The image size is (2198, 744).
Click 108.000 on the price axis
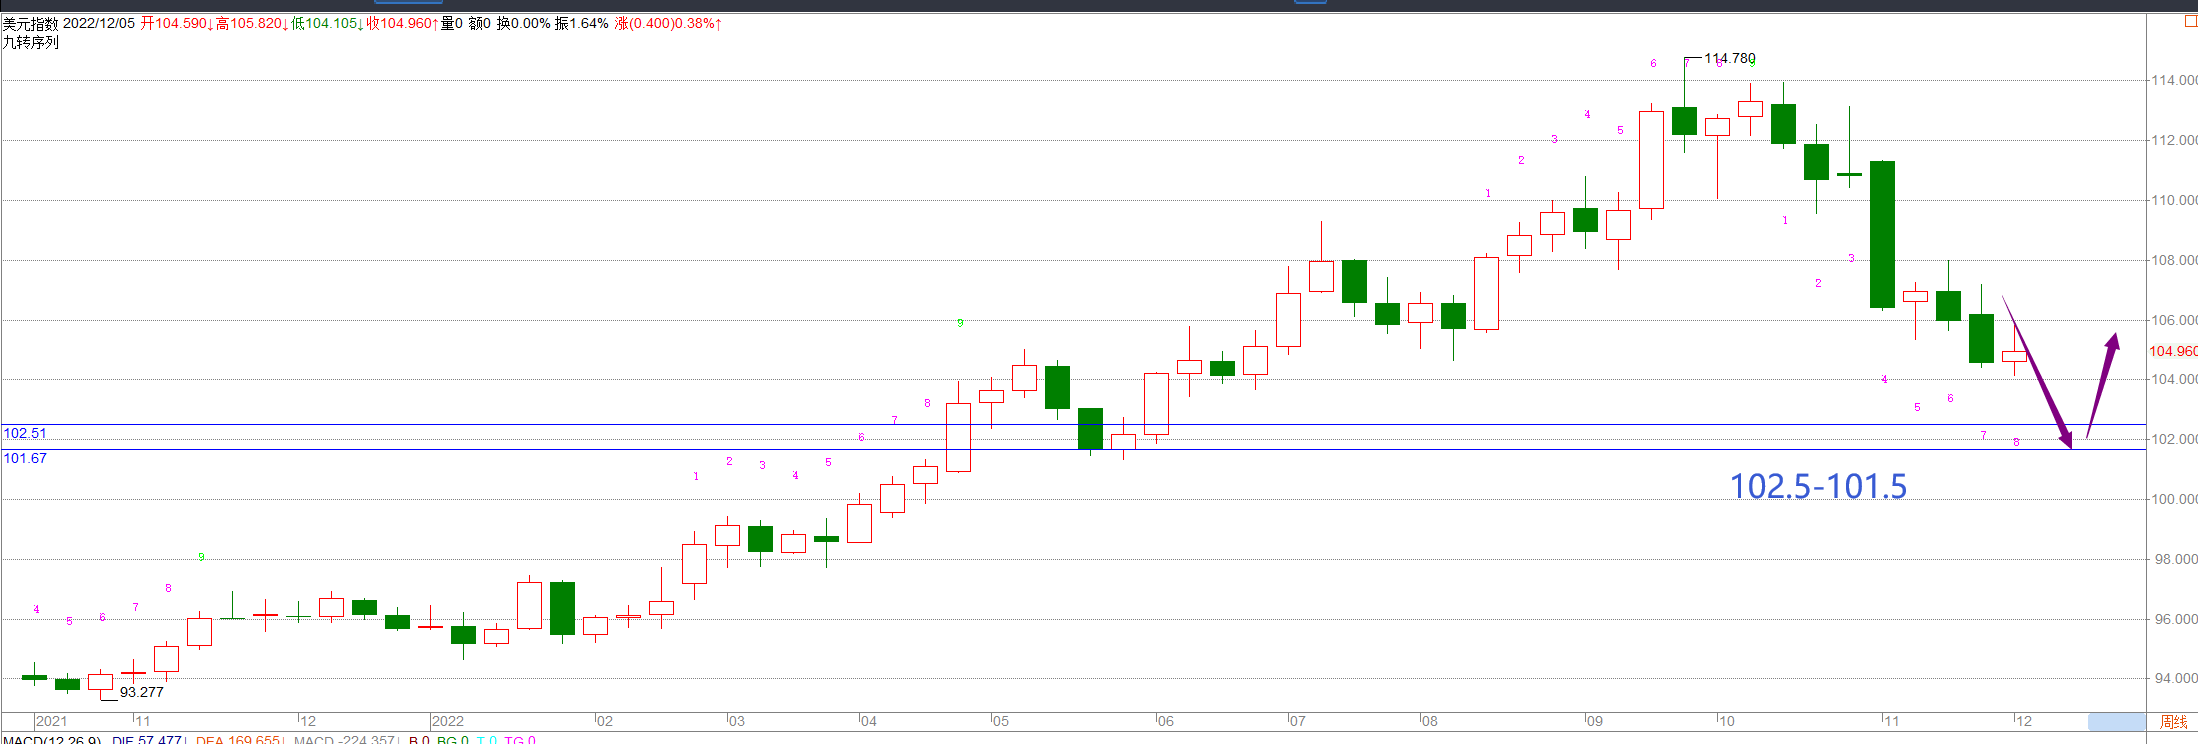(2174, 260)
